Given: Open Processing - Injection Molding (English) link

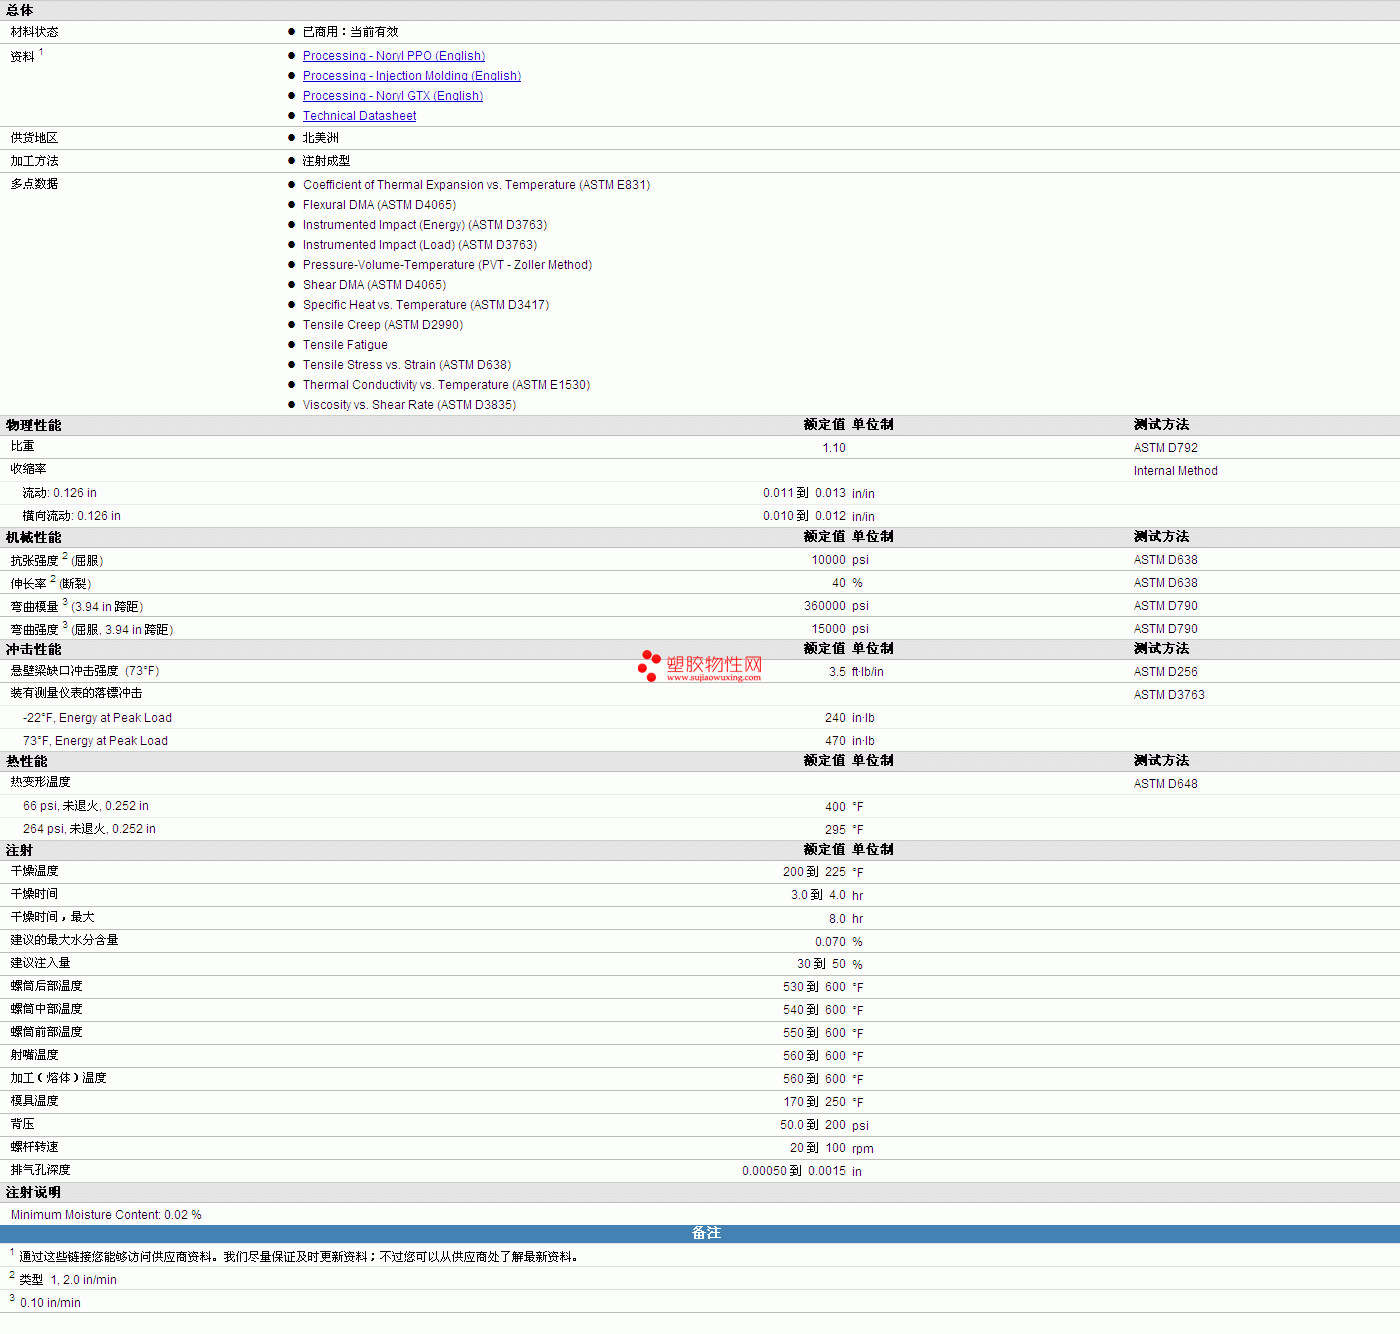Looking at the screenshot, I should tap(411, 76).
